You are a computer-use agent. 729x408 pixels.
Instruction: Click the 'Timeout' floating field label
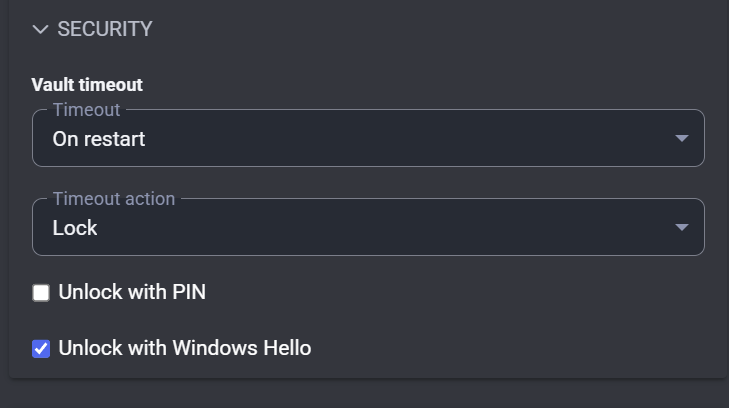(86, 110)
